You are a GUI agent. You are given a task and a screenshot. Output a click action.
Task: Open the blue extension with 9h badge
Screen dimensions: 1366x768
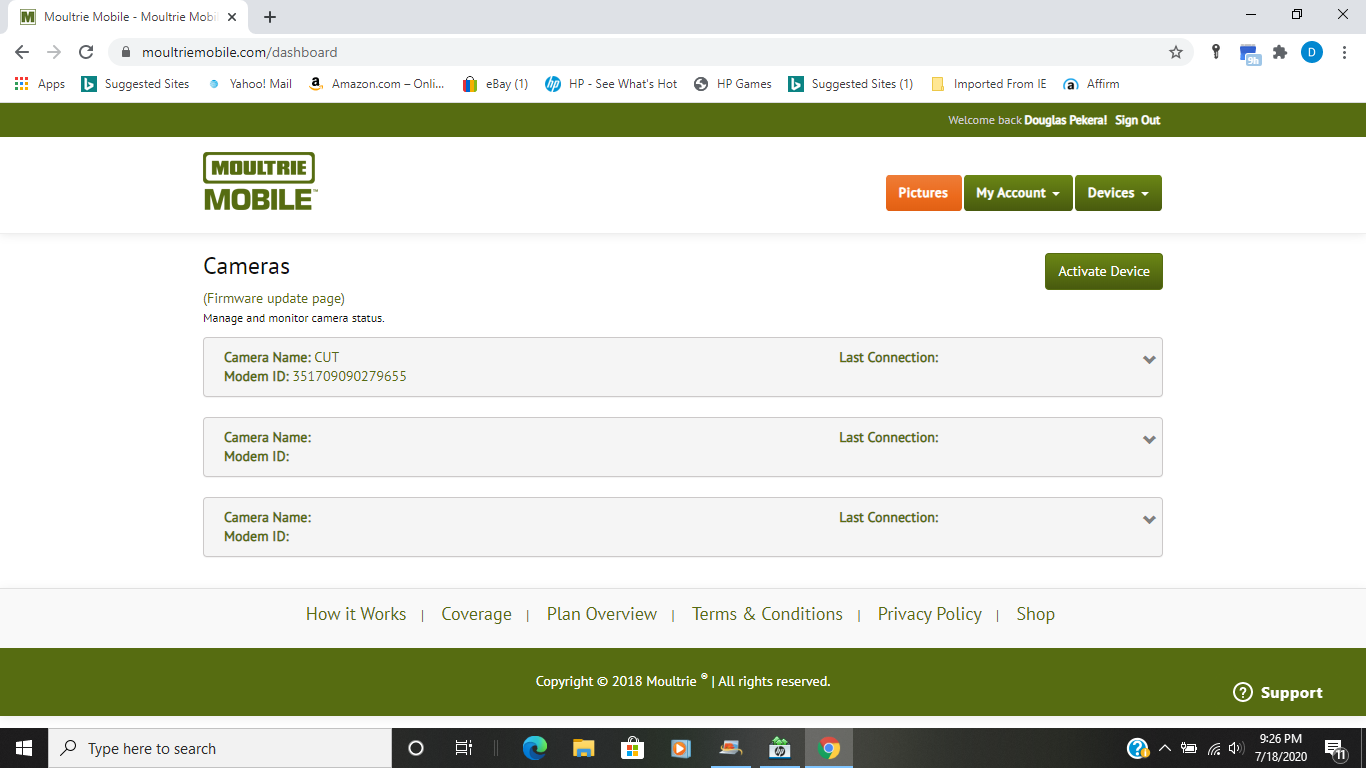(1249, 54)
